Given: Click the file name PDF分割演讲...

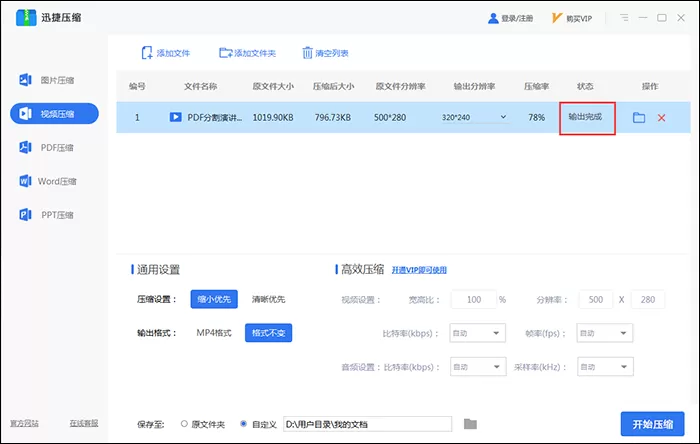Looking at the screenshot, I should click(215, 117).
